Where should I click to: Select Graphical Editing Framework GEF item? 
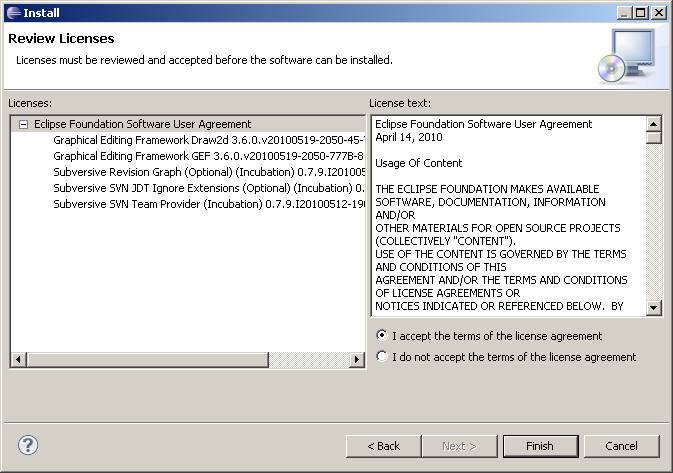tap(209, 156)
